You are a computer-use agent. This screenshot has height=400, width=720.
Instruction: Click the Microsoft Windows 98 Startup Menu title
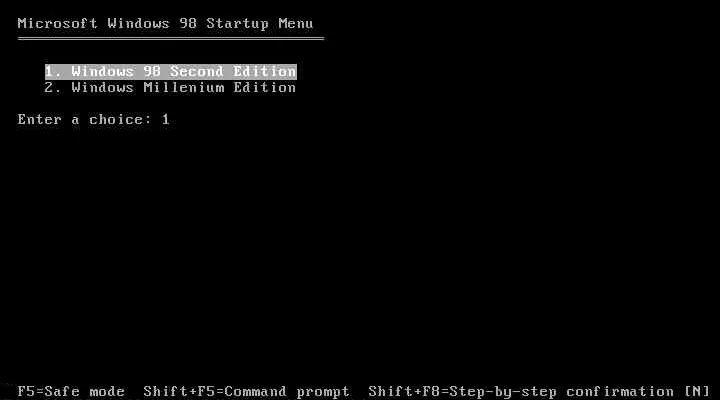[165, 23]
